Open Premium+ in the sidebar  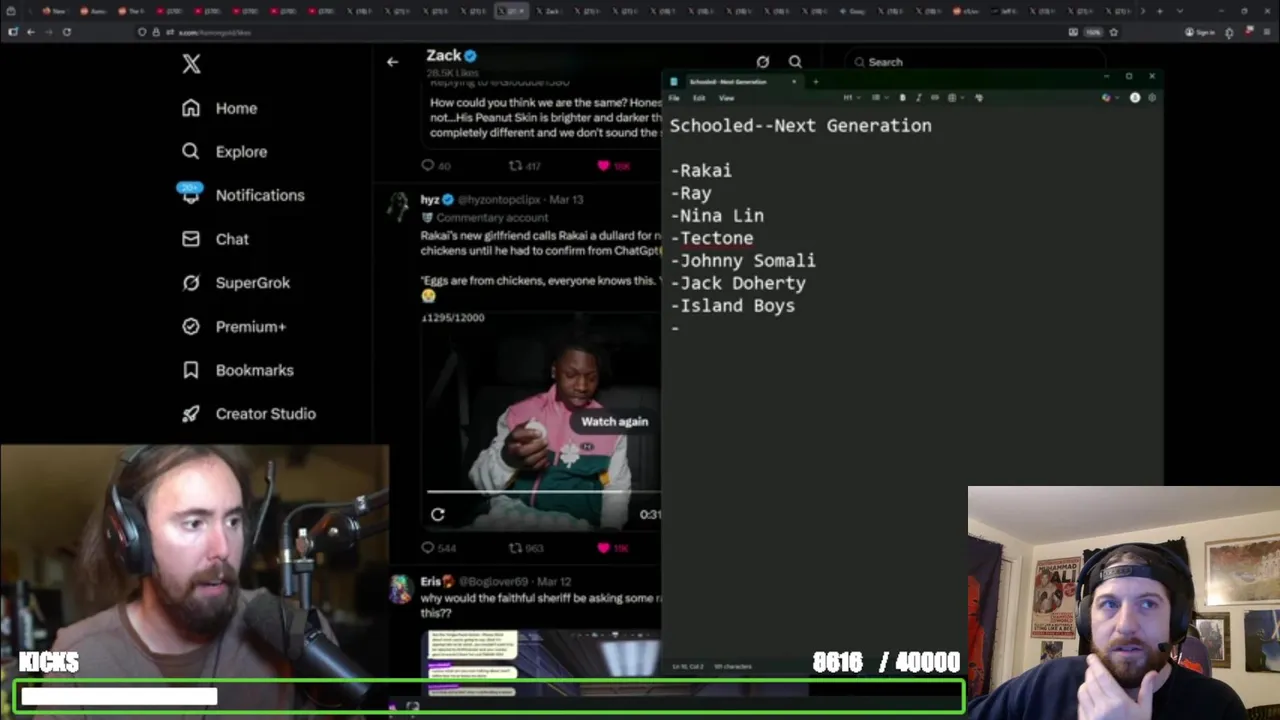[234, 327]
